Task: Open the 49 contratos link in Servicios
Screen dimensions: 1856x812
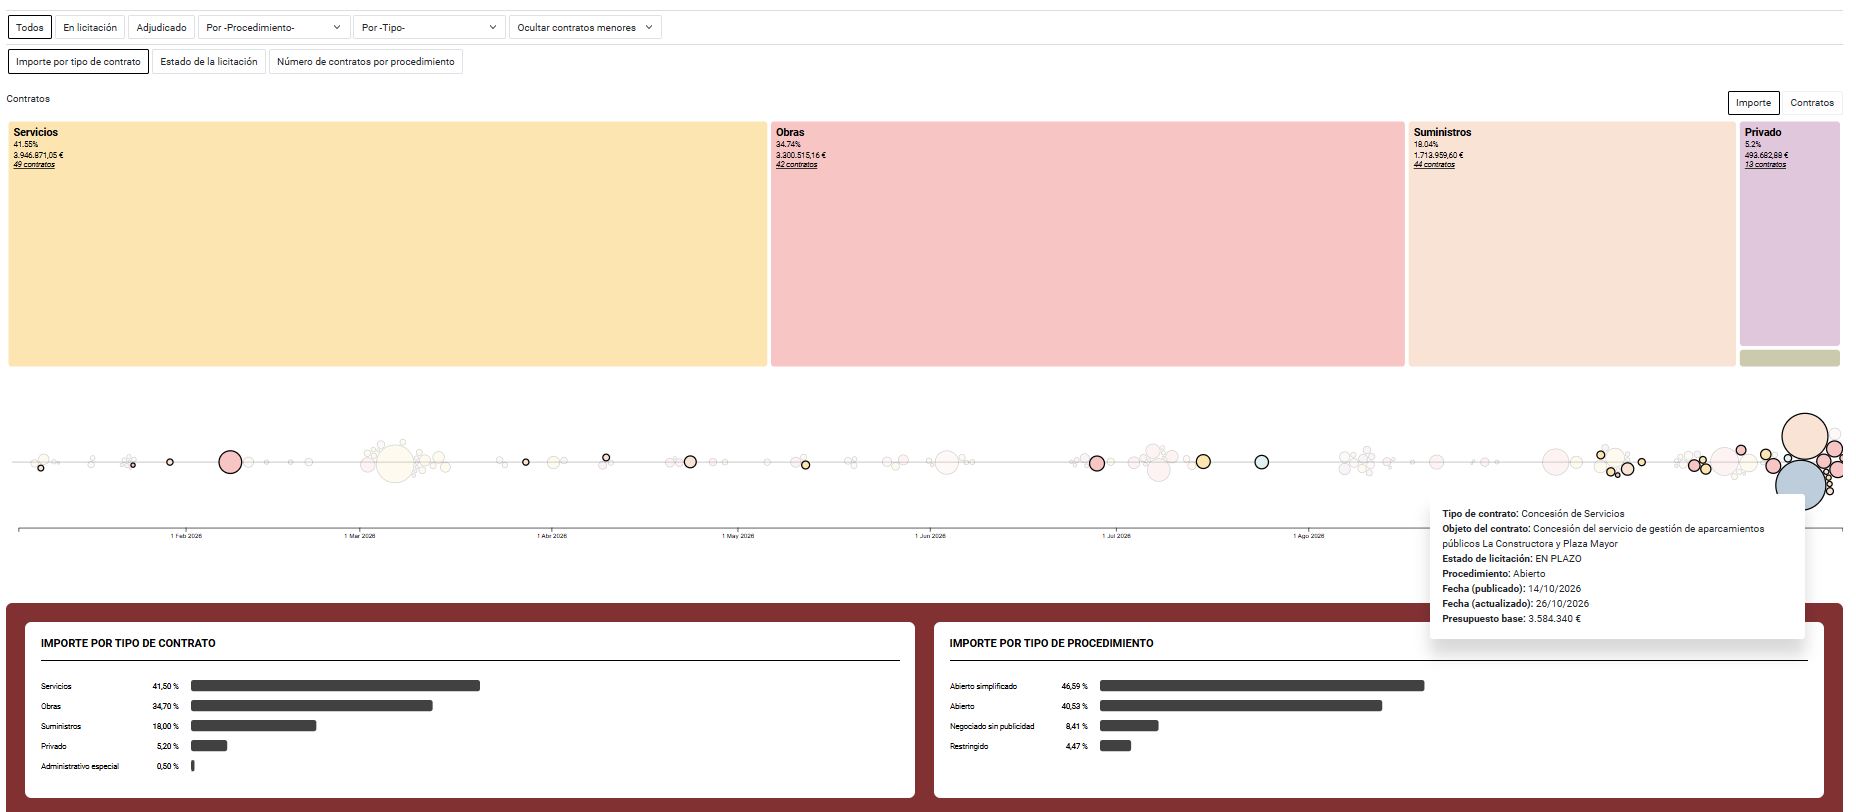Action: pyautogui.click(x=34, y=164)
